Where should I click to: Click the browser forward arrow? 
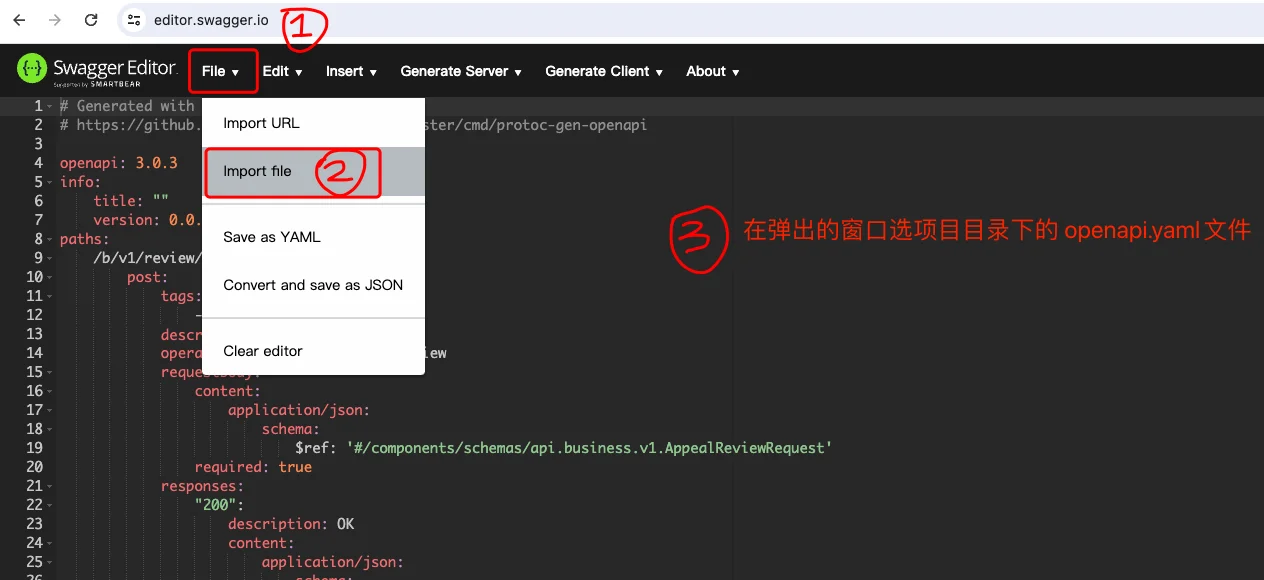click(54, 19)
